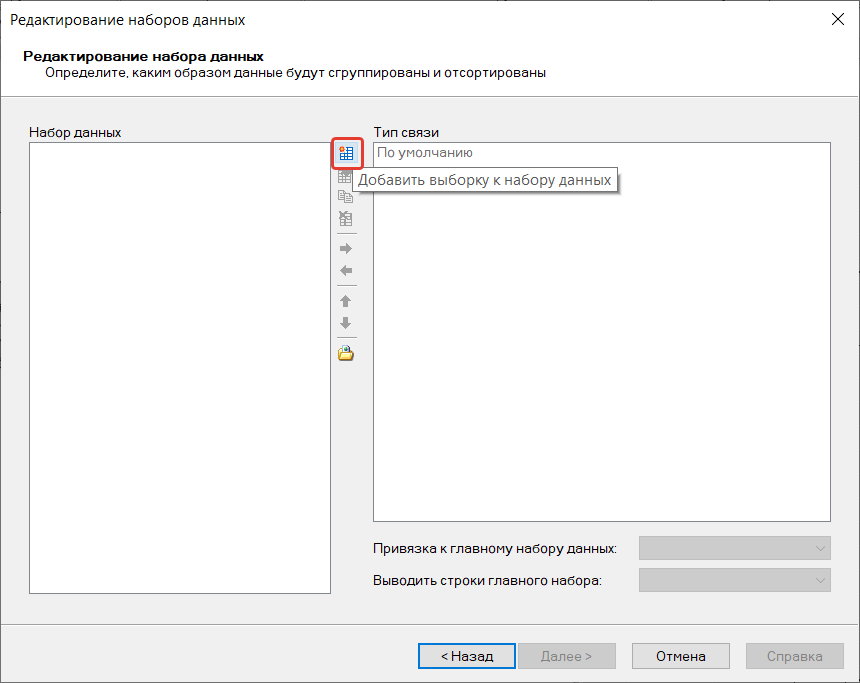Click the edit selection table icon
Viewport: 860px width, 683px height.
(346, 176)
